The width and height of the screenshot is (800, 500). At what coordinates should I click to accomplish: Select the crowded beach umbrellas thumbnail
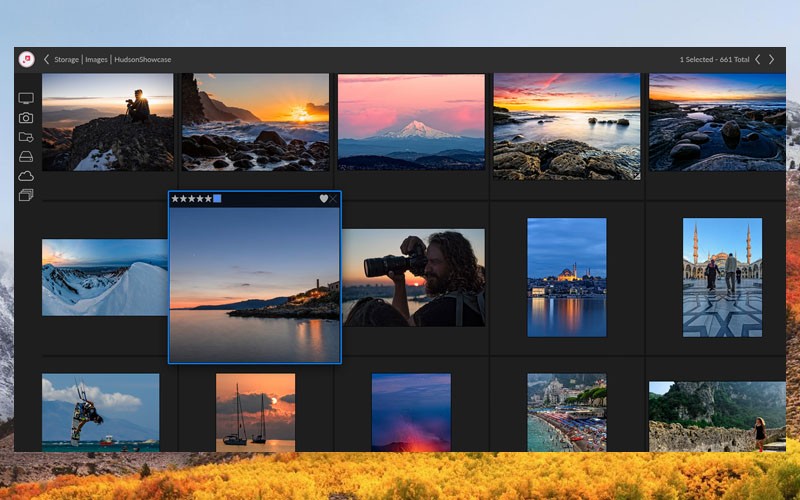tap(567, 412)
